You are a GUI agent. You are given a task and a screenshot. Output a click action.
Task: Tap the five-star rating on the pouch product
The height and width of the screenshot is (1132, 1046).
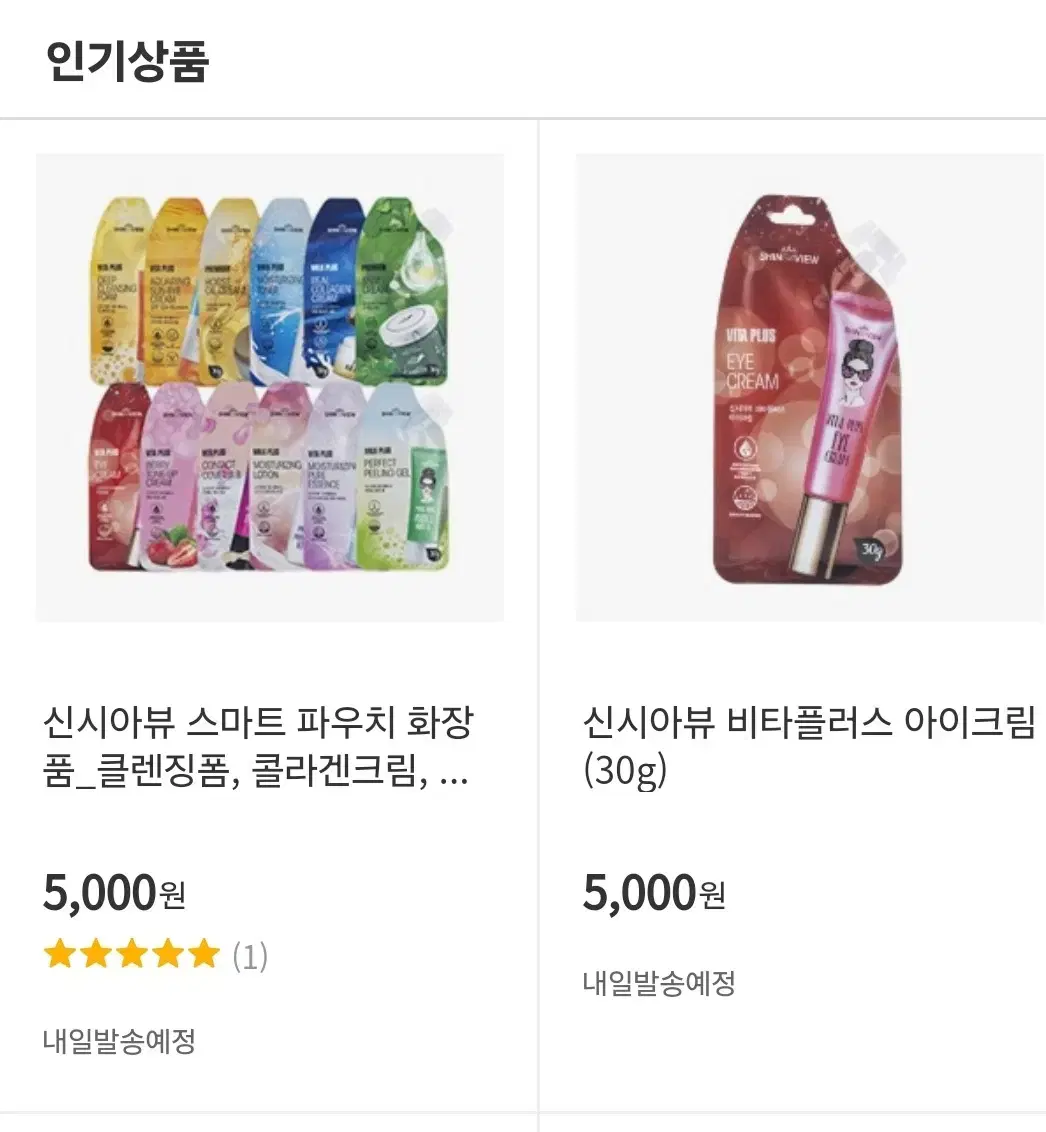coord(131,956)
